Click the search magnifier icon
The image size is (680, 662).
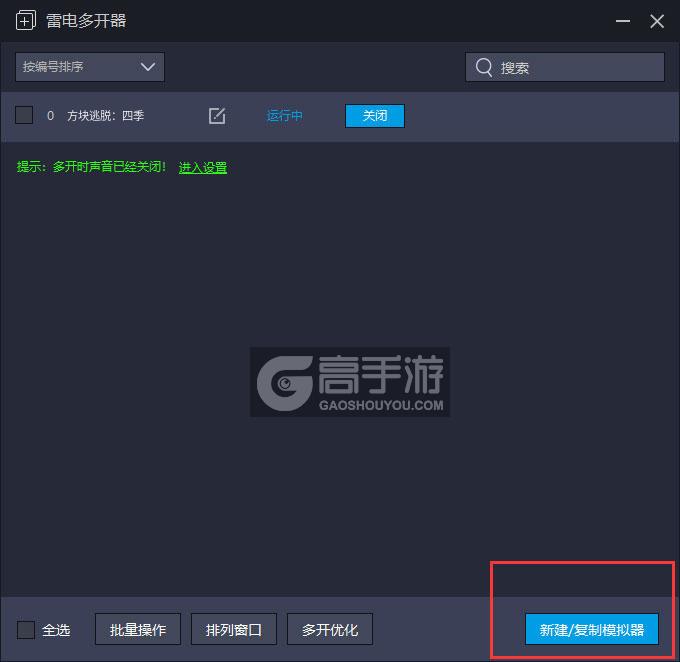pos(484,67)
